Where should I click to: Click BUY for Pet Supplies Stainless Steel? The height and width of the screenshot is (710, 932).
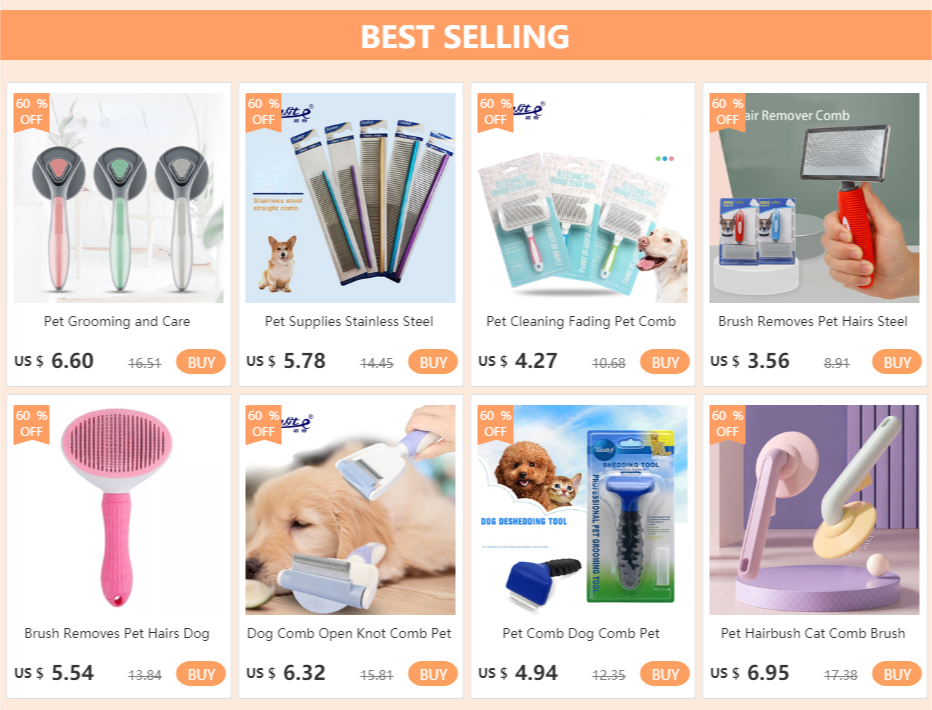[433, 362]
